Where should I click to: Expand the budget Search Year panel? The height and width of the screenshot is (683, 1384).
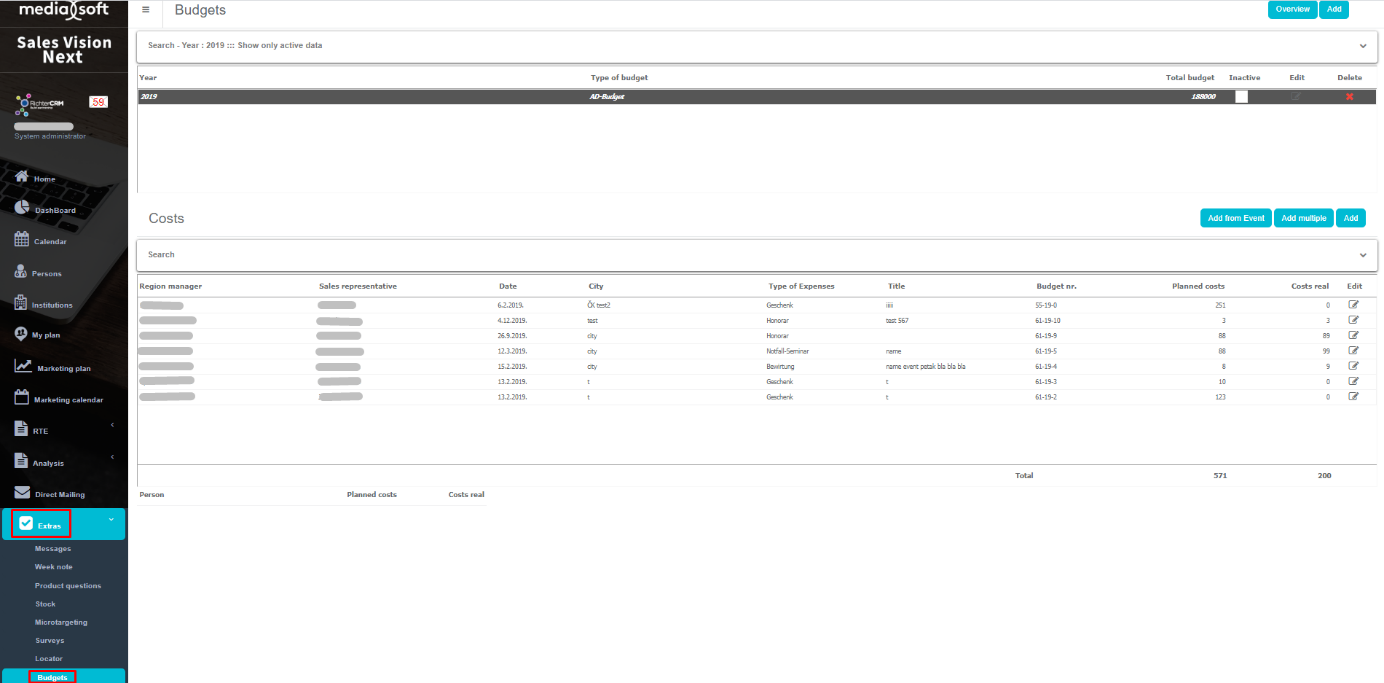click(x=1362, y=46)
